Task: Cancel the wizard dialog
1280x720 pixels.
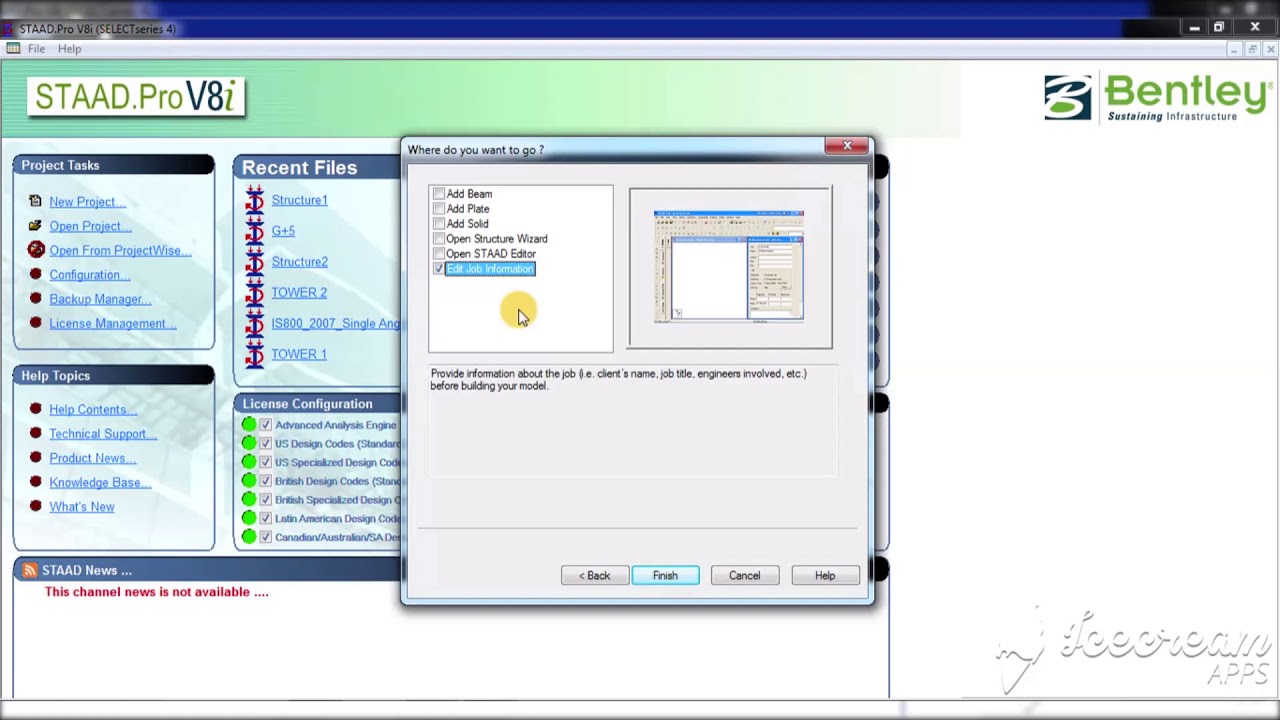Action: pos(744,576)
